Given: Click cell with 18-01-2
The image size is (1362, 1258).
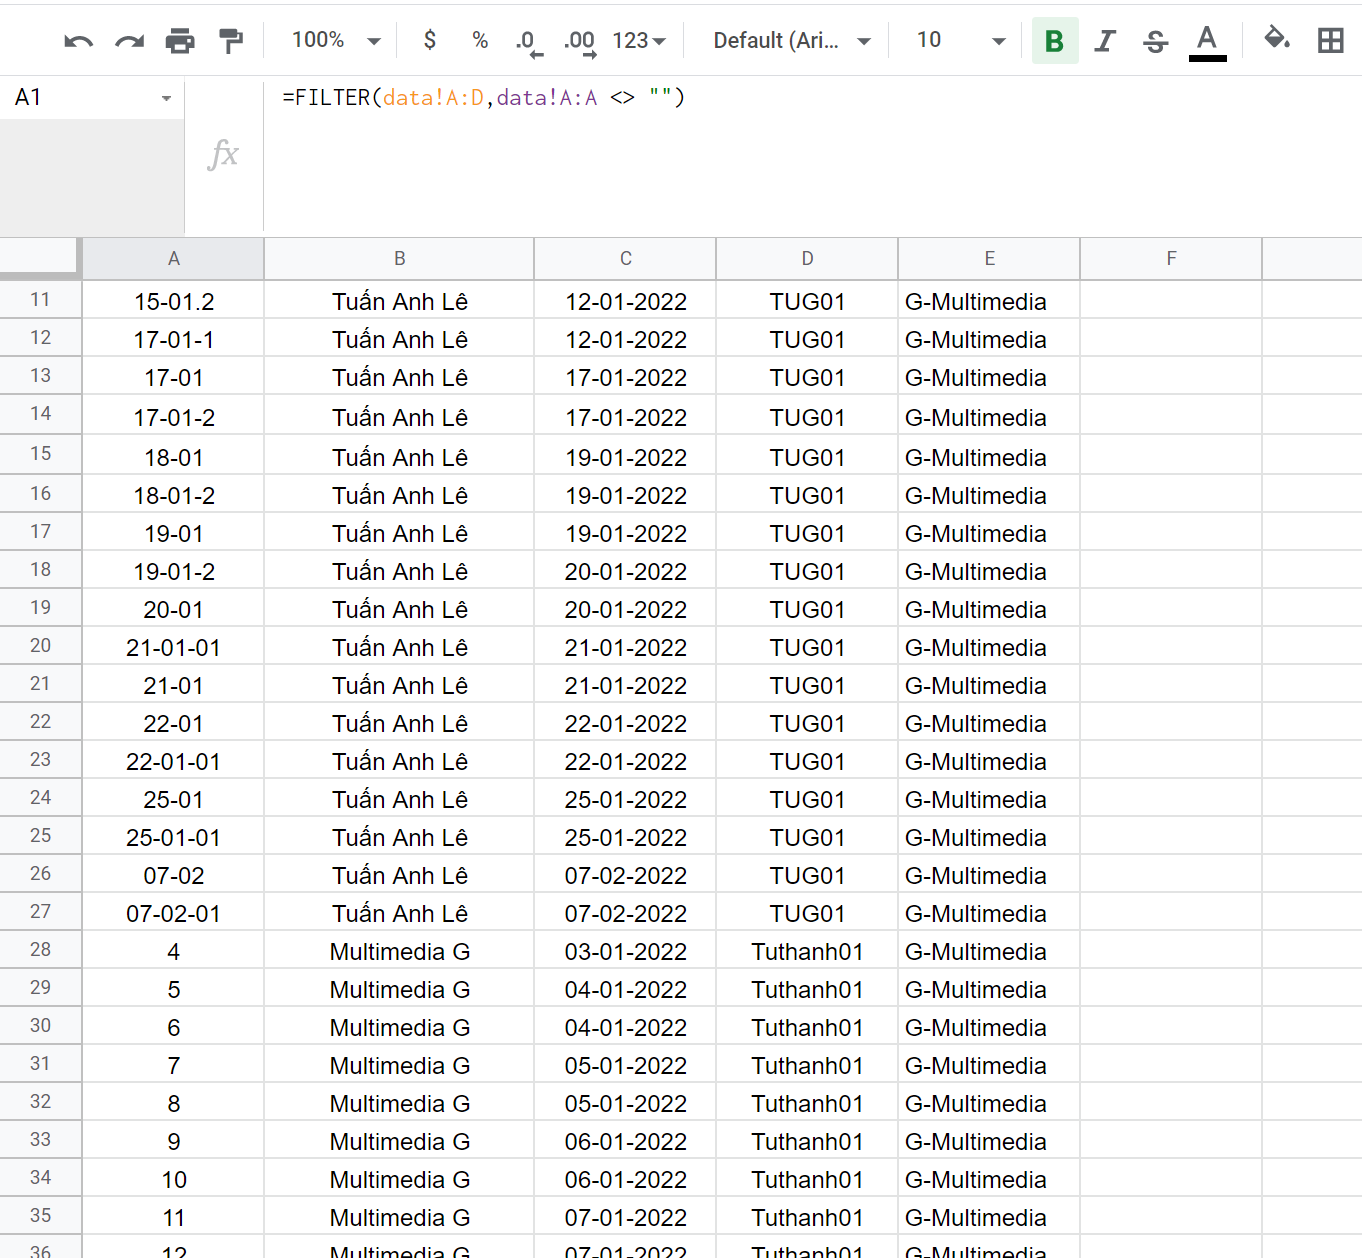Looking at the screenshot, I should (x=173, y=495).
